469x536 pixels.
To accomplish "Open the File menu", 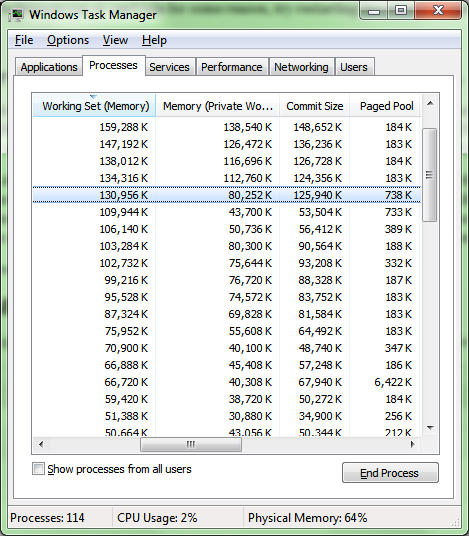I will [x=24, y=40].
